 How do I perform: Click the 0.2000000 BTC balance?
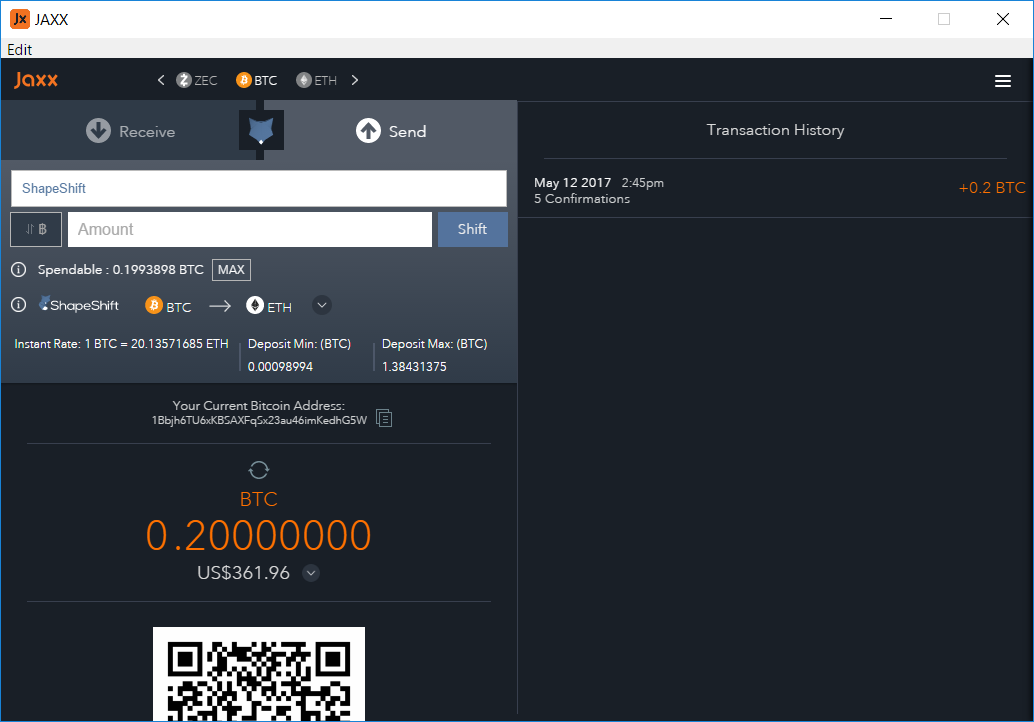click(x=258, y=535)
